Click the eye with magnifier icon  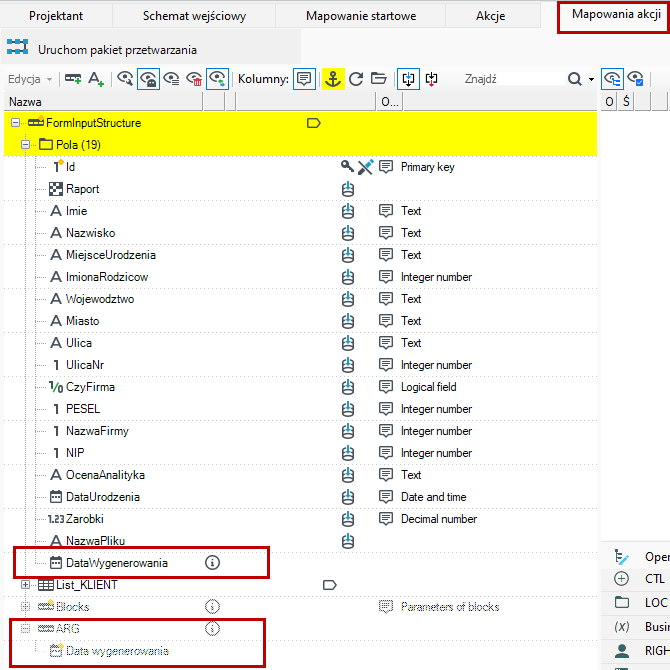click(125, 79)
